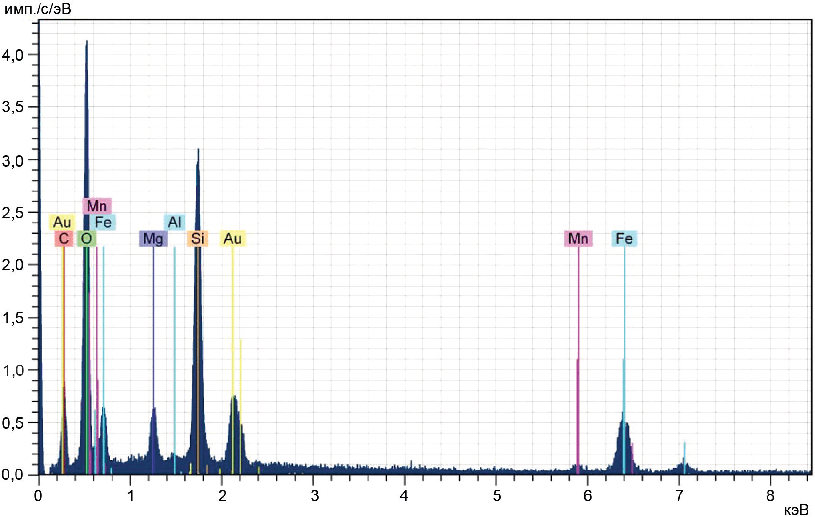Screen dimensions: 815x517
Task: Click the имп./с/эВ y-axis title
Action: (39, 10)
